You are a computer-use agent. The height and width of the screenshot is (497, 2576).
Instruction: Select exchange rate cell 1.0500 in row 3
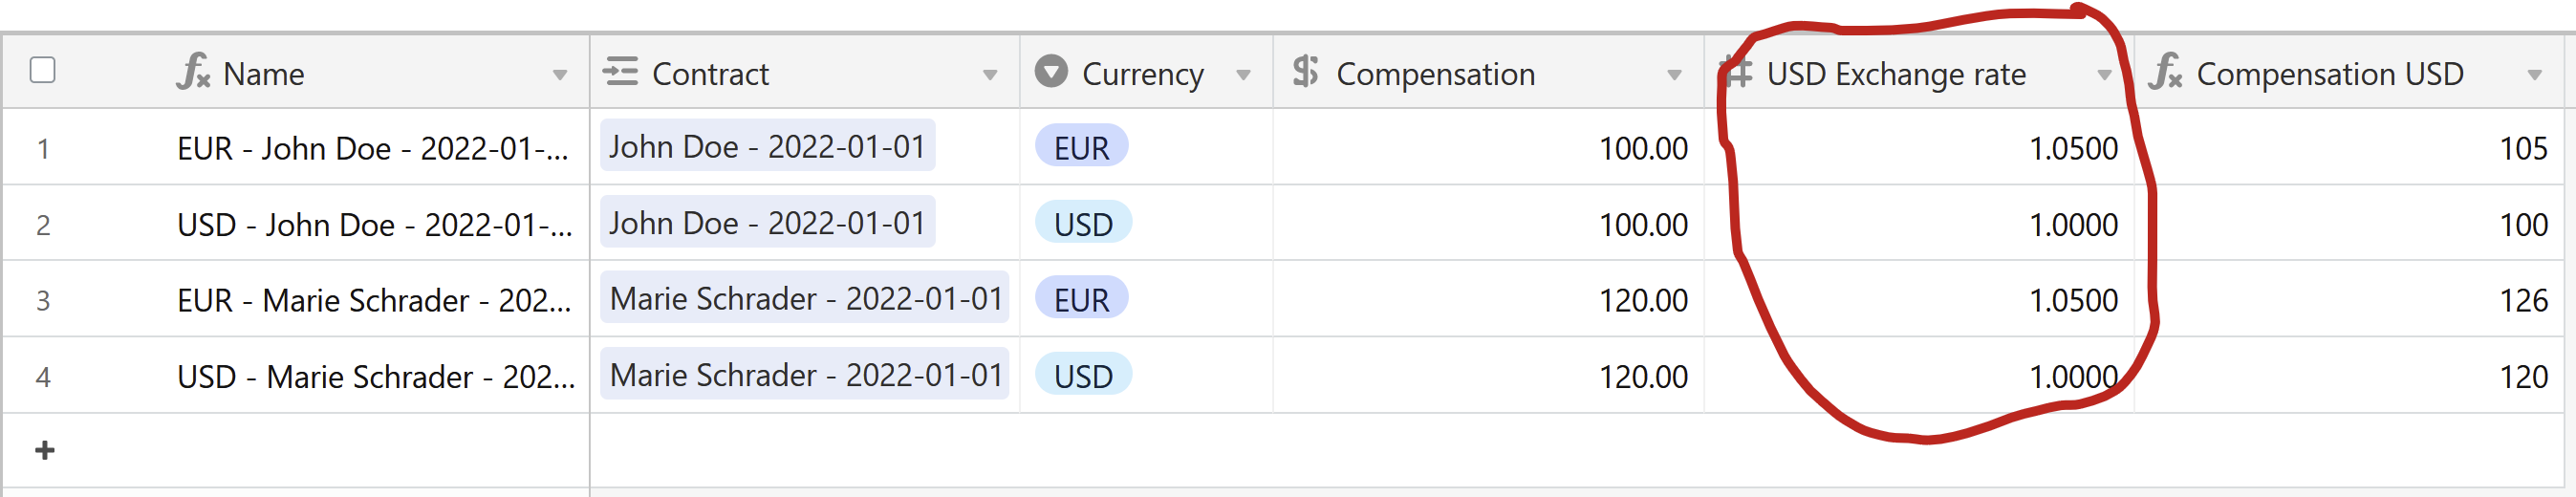1919,299
